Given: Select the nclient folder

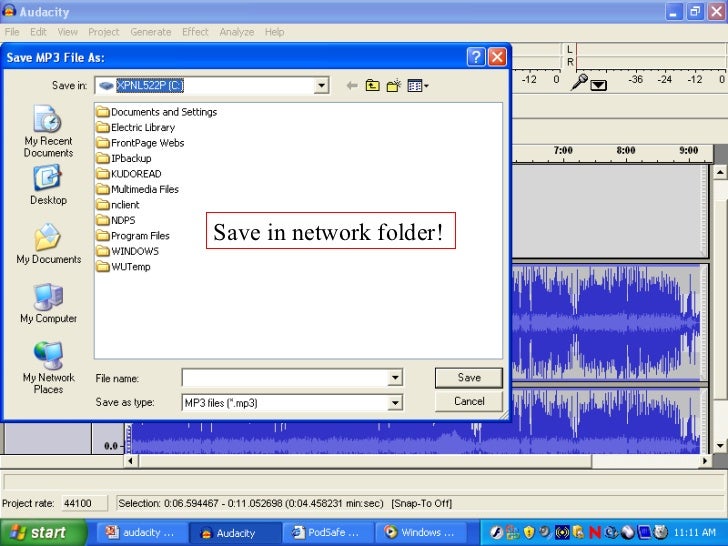Looking at the screenshot, I should point(118,205).
